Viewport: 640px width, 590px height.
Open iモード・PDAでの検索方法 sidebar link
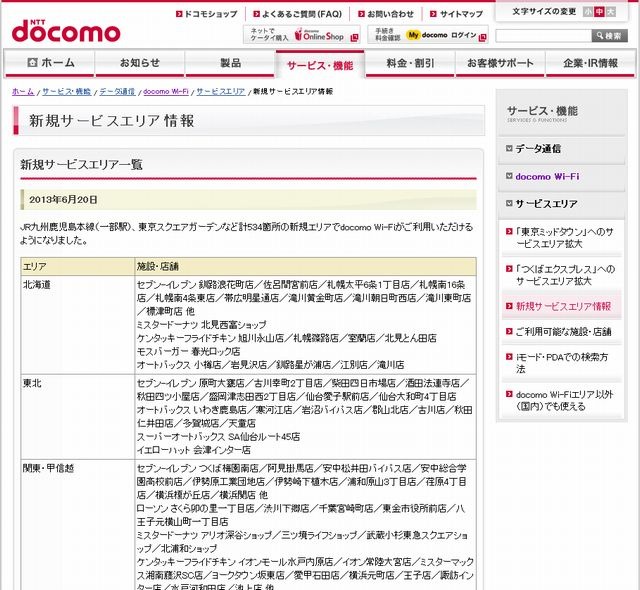pyautogui.click(x=562, y=363)
